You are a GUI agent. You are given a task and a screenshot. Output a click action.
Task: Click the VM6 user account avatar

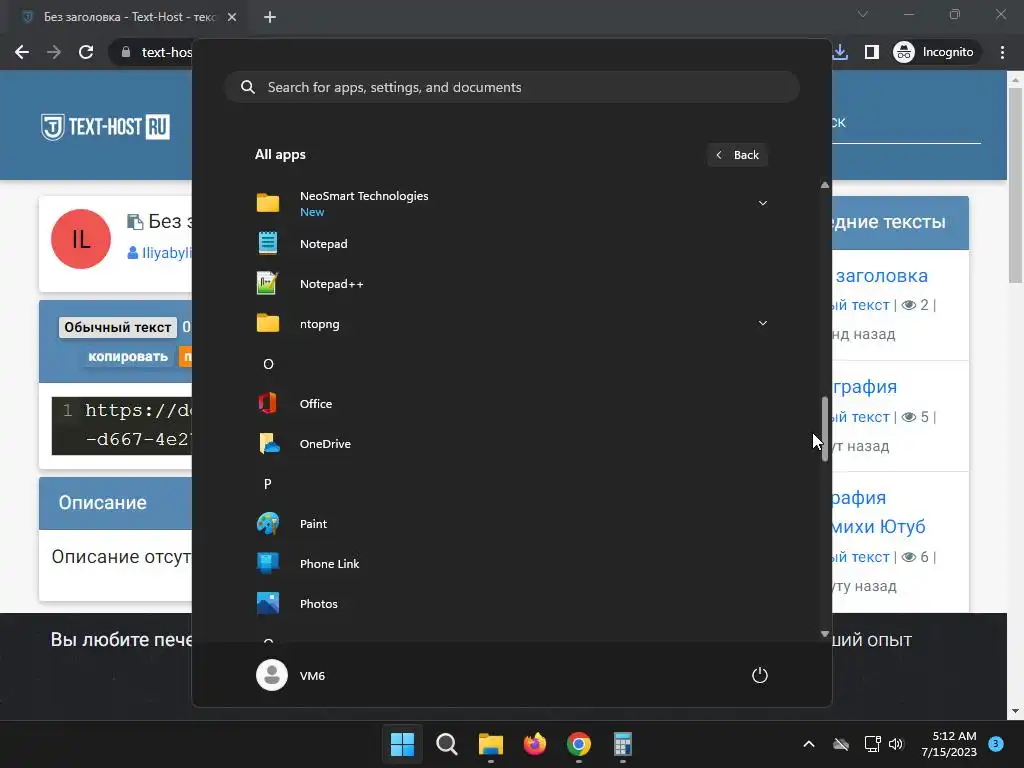[272, 675]
